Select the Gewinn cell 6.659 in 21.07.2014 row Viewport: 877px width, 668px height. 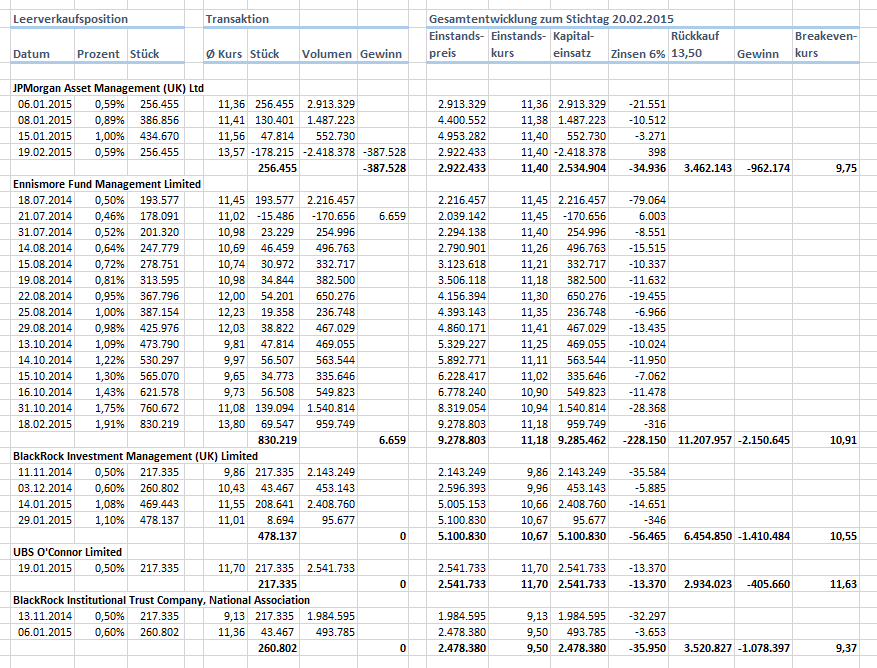(x=393, y=216)
